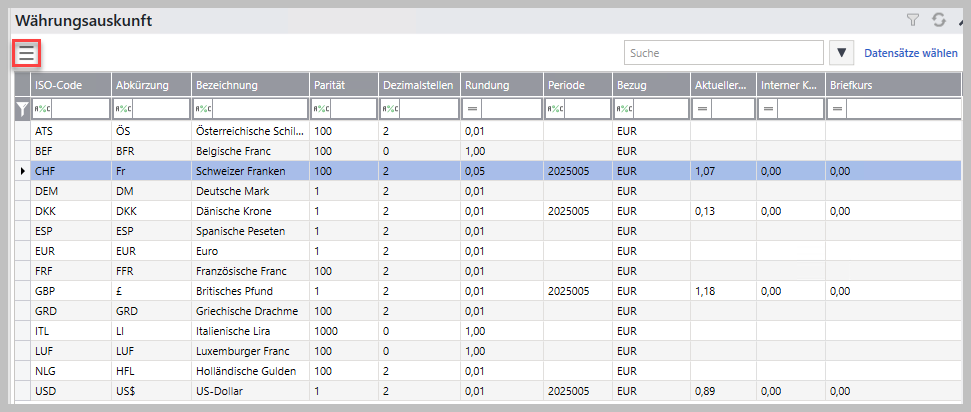Open the Parität filter operator icon
The image size is (971, 412).
point(321,109)
